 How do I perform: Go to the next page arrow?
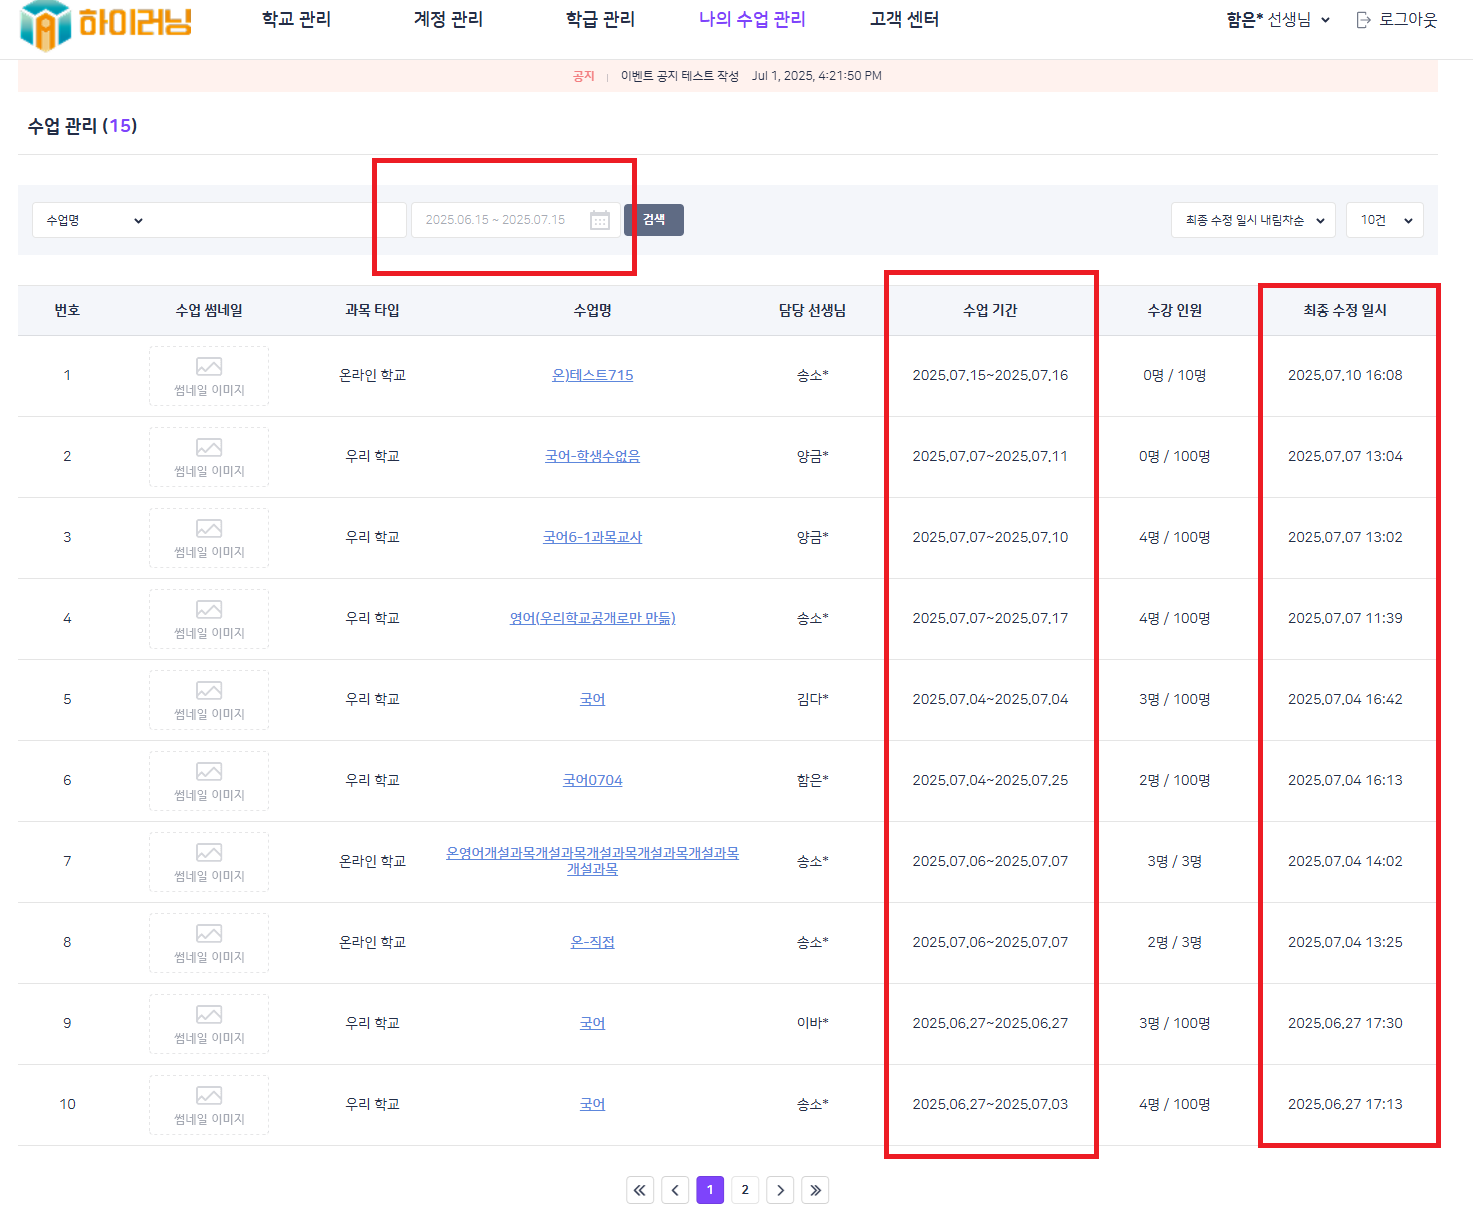tap(780, 1190)
